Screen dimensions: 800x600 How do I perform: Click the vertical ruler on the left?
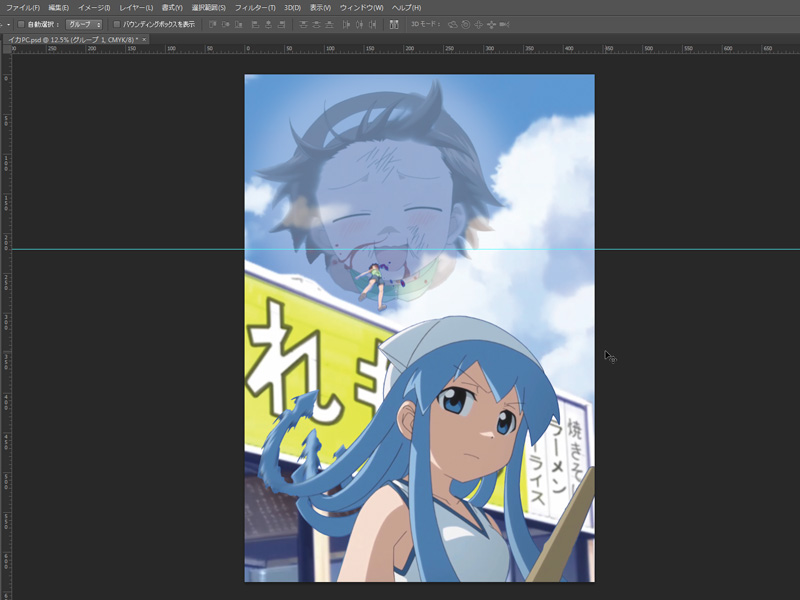(x=6, y=327)
